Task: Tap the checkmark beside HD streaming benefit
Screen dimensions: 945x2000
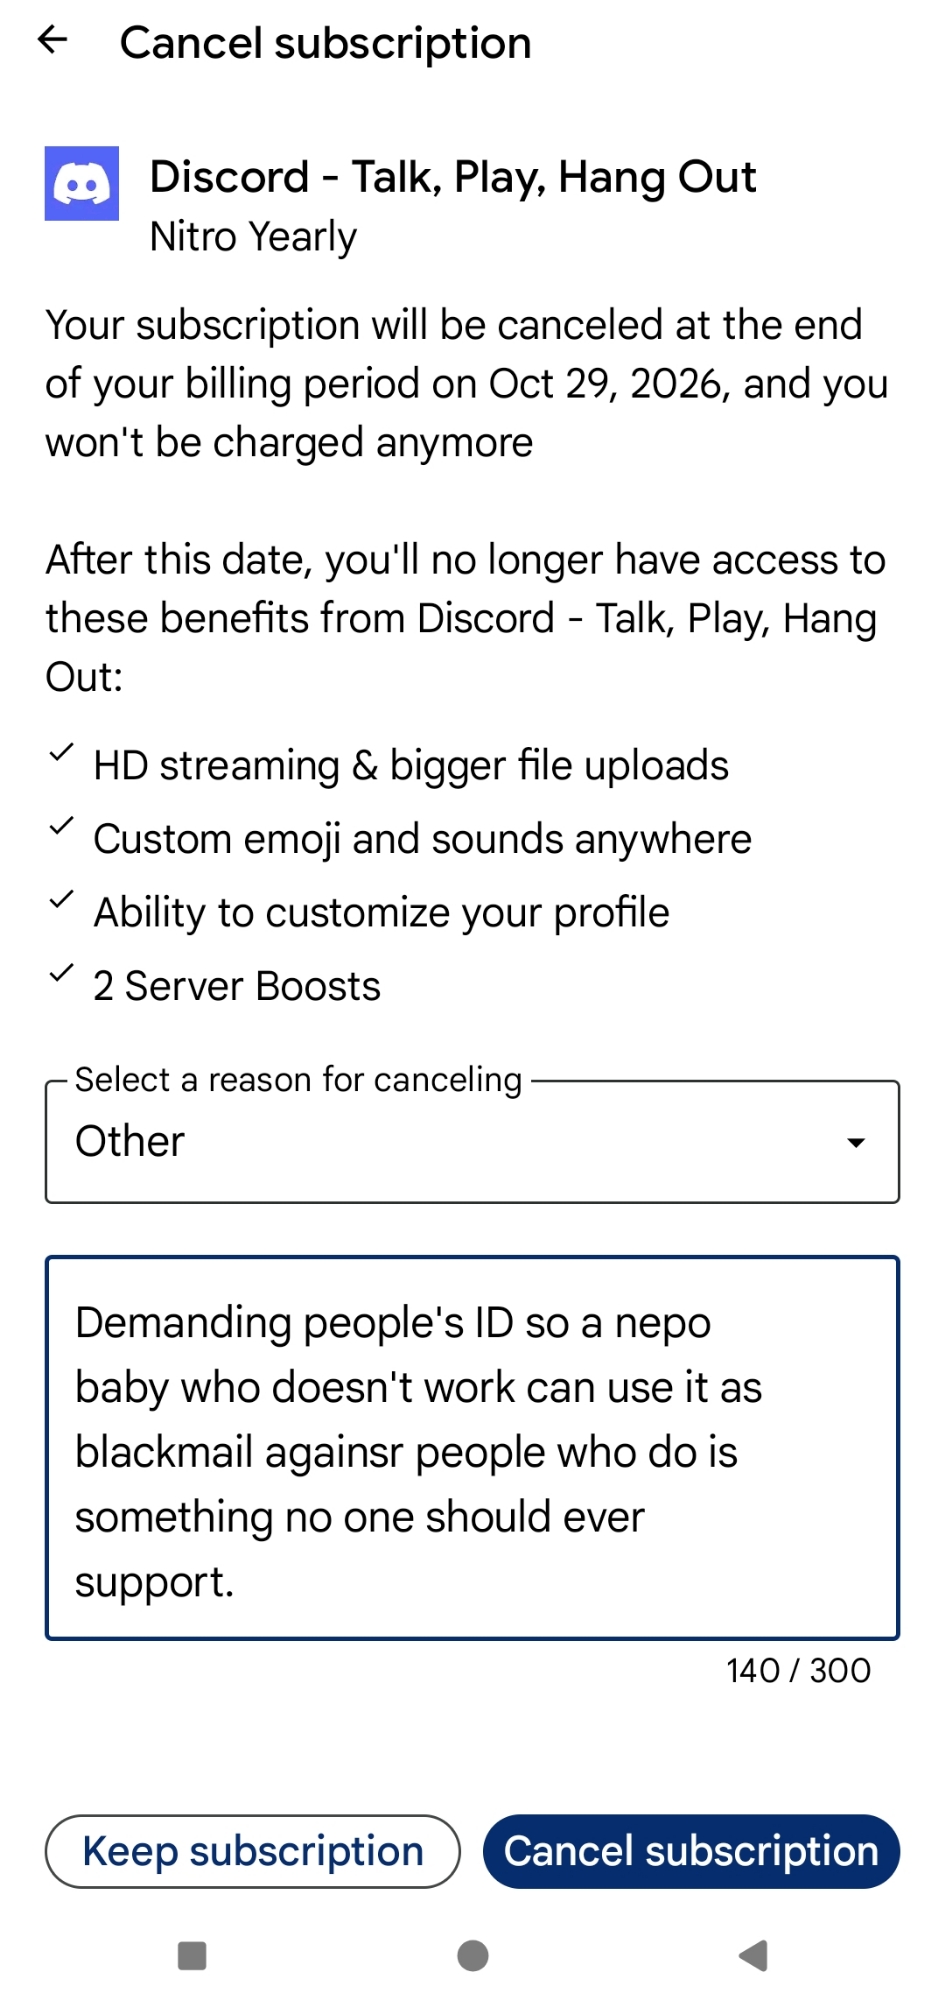Action: point(61,753)
